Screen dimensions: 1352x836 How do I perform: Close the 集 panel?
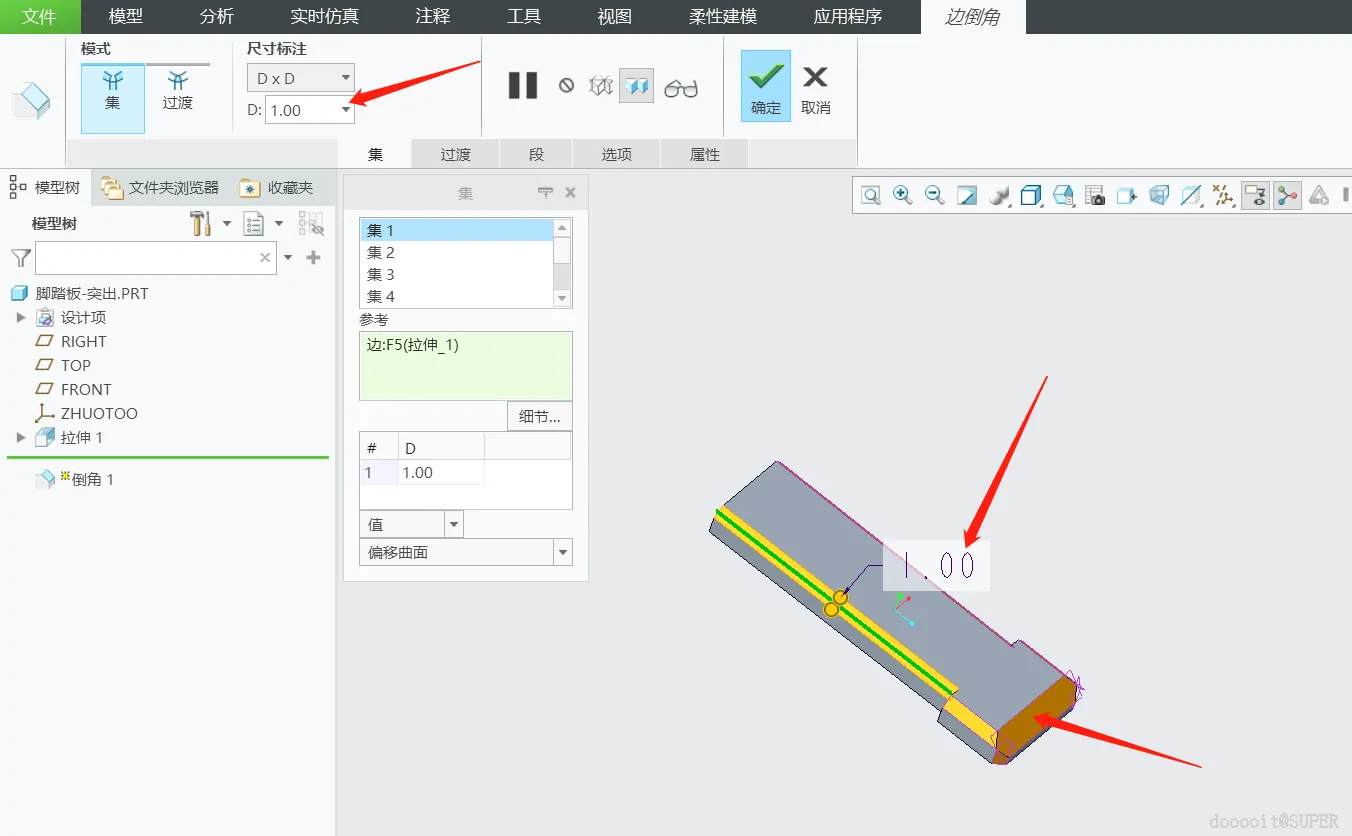pyautogui.click(x=571, y=193)
